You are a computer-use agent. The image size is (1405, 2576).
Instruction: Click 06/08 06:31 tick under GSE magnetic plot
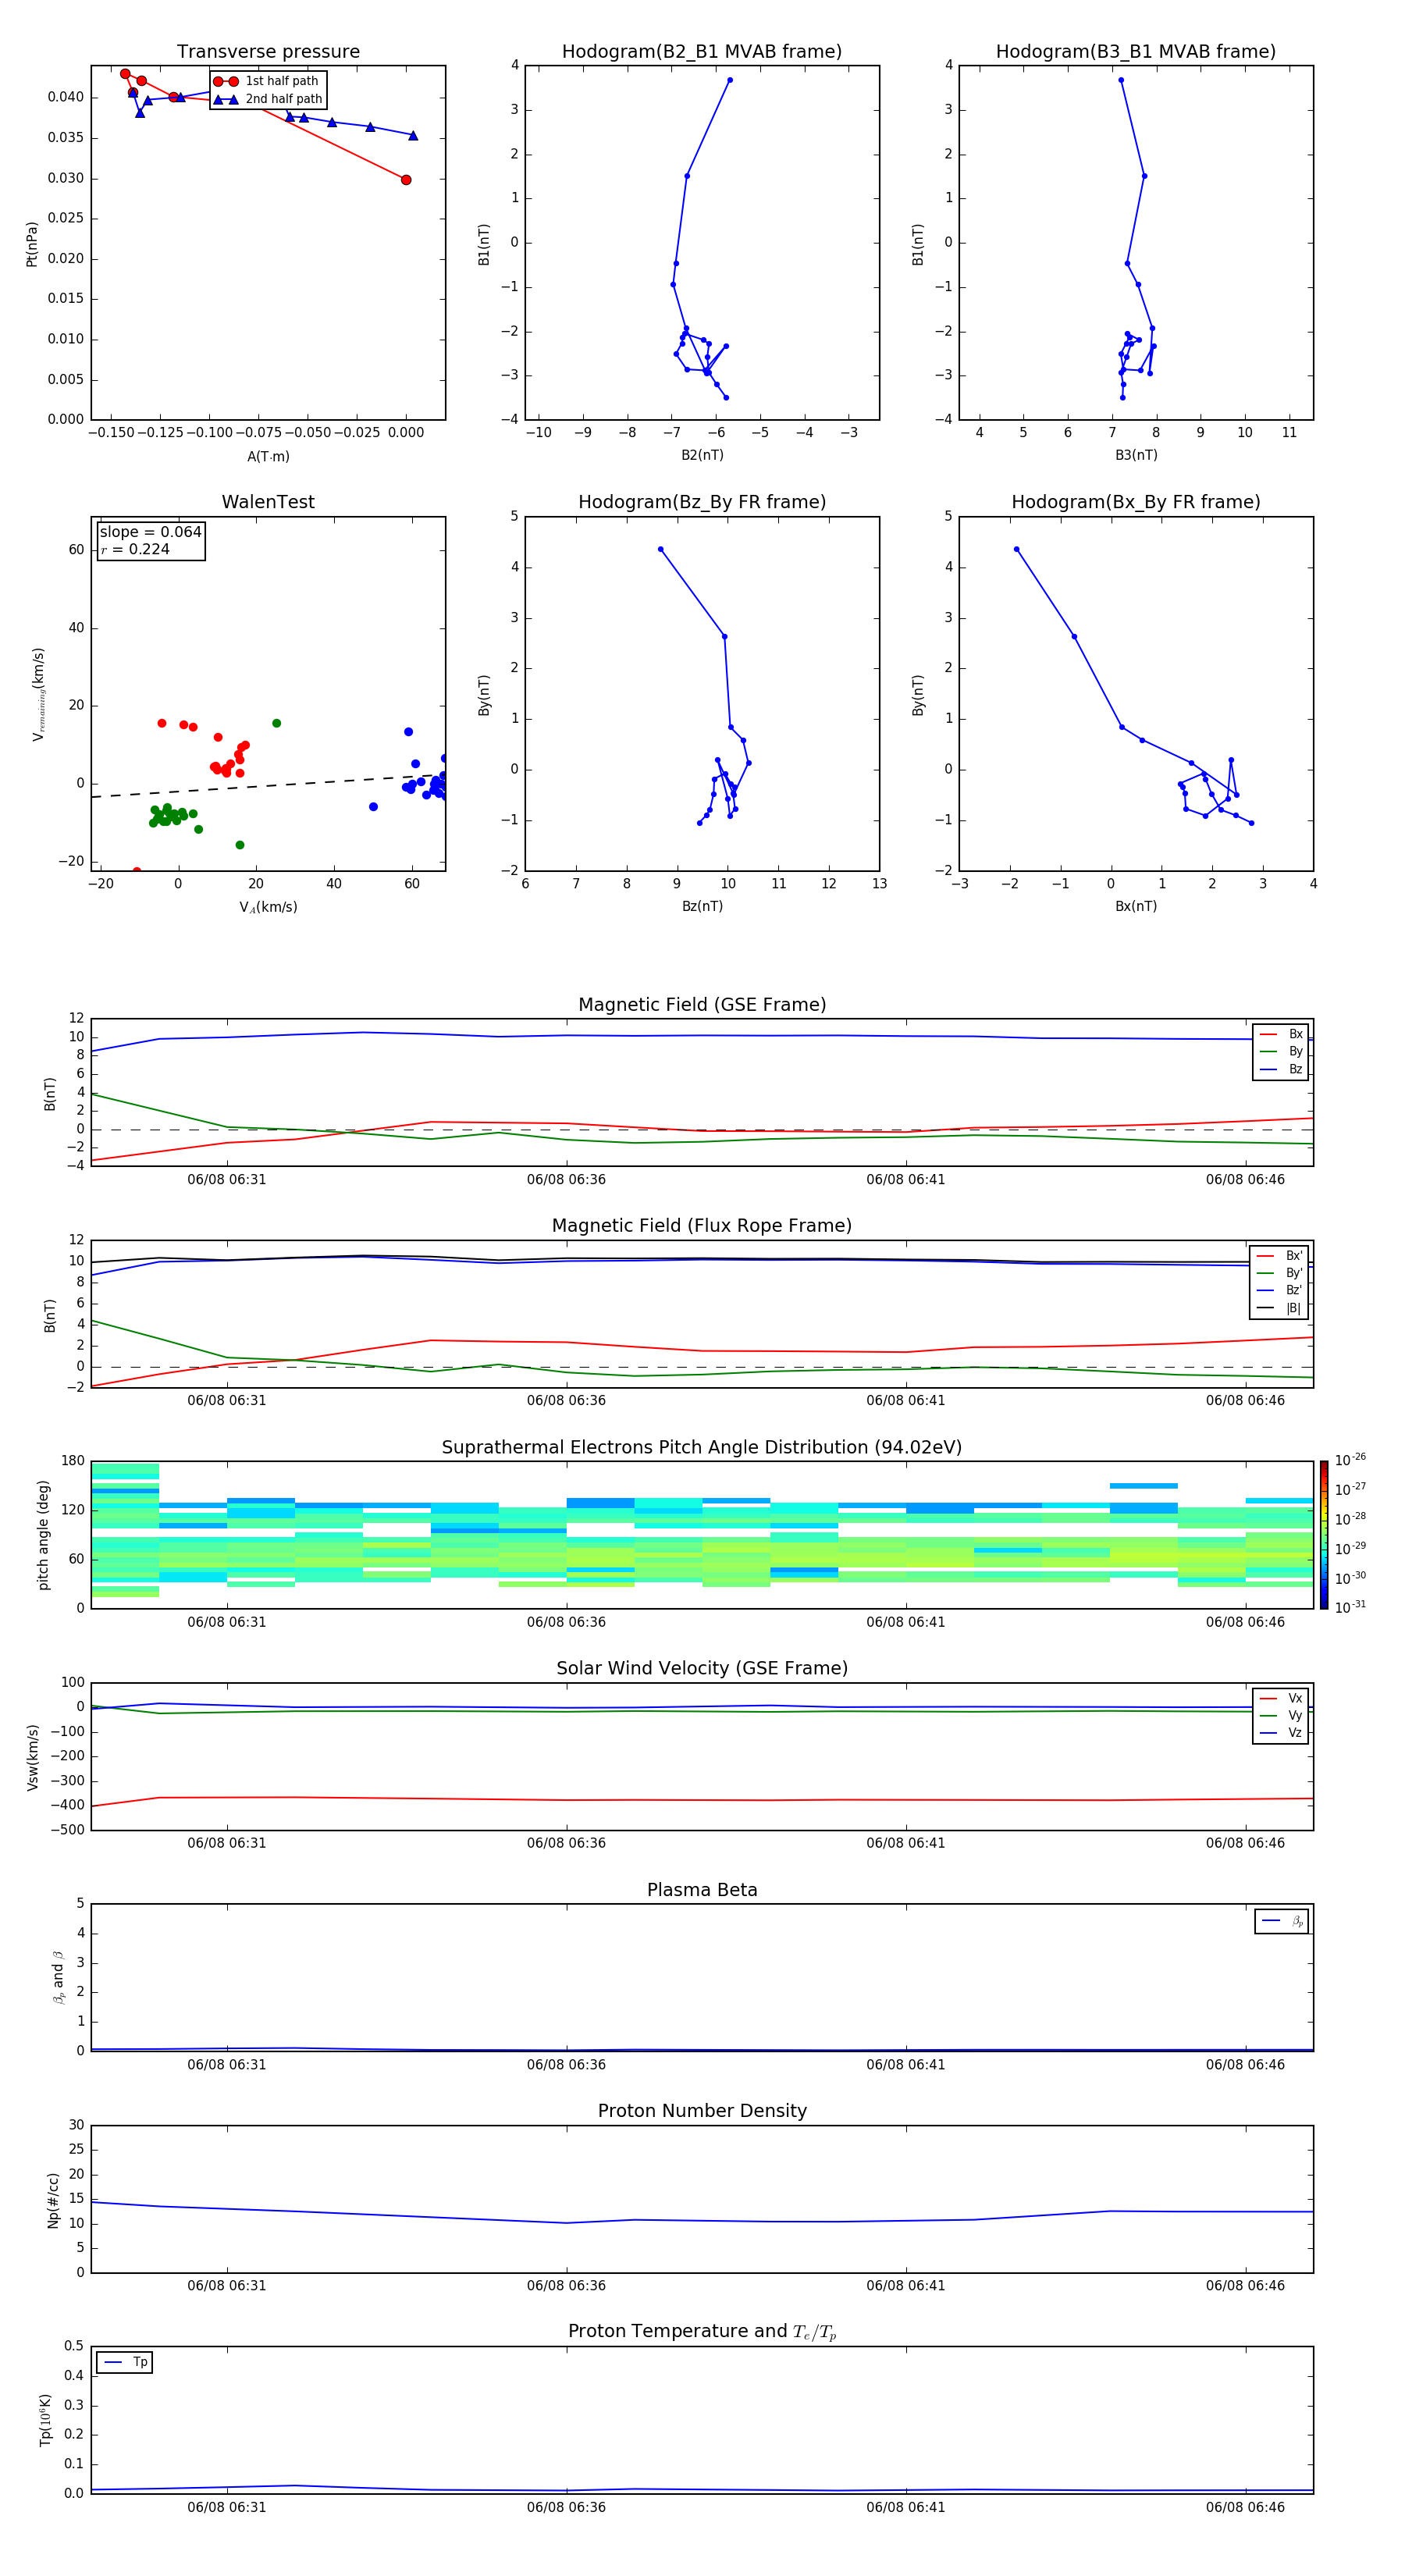227,1180
